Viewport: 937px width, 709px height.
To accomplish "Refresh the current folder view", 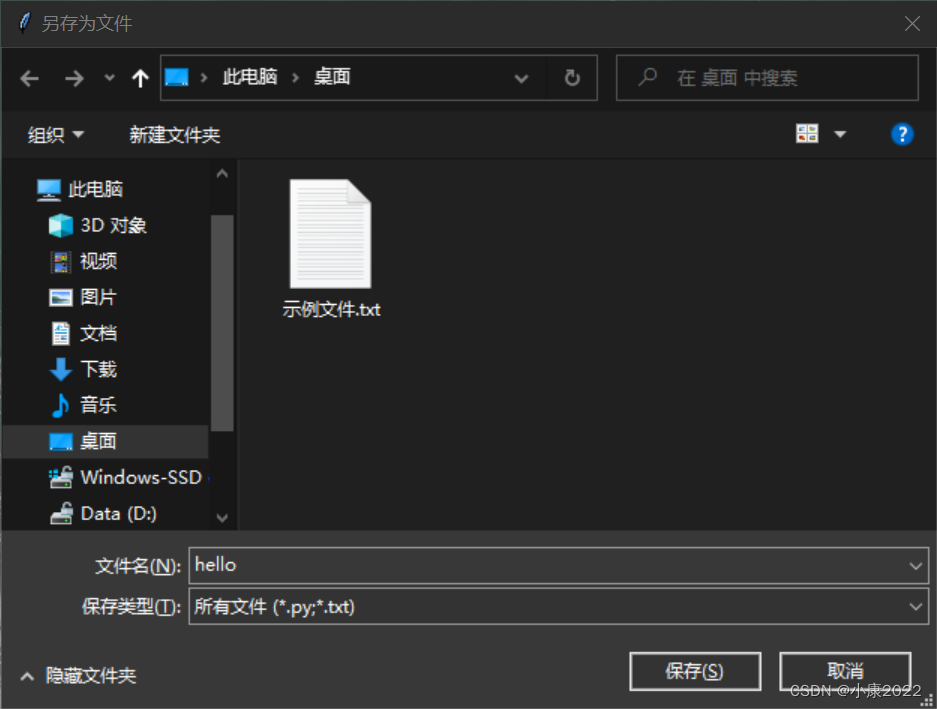I will tap(571, 77).
